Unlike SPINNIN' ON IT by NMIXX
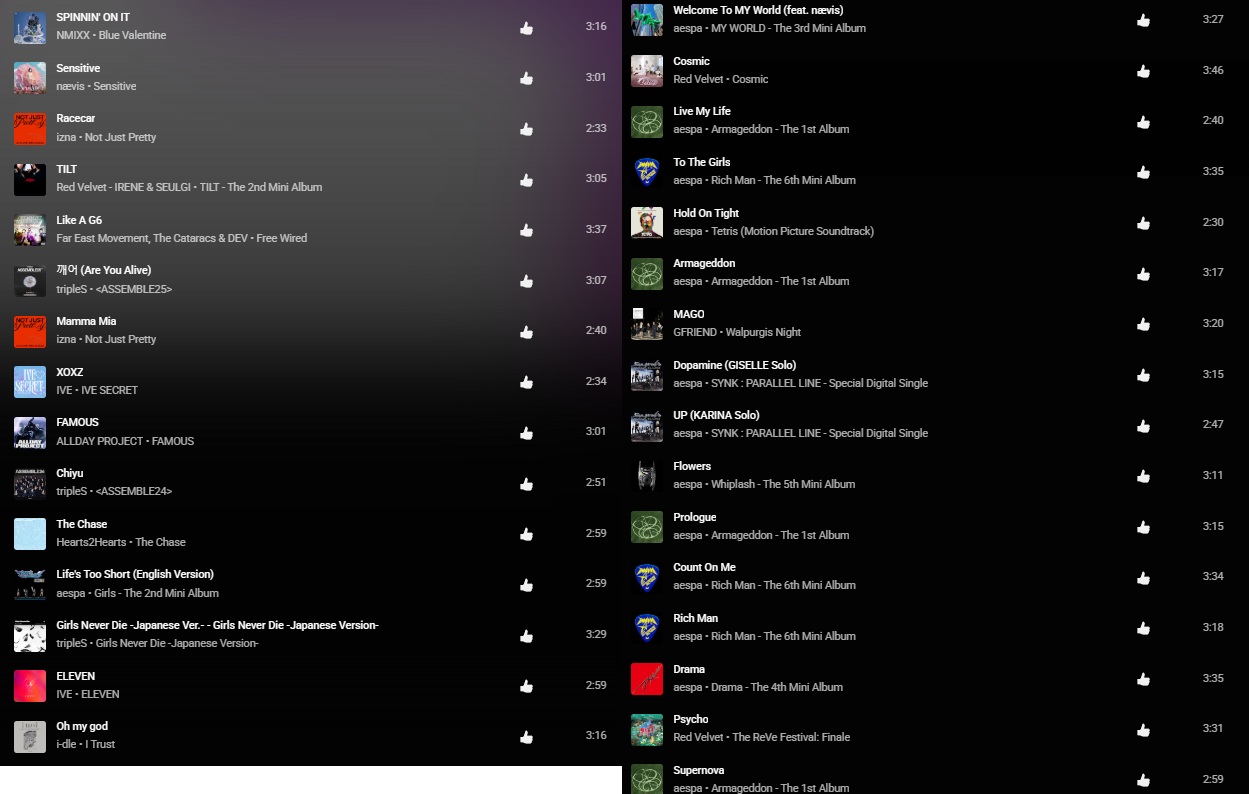 pyautogui.click(x=526, y=27)
